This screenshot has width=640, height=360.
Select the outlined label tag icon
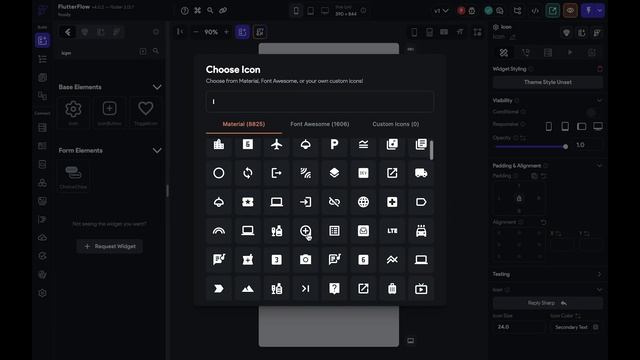[421, 202]
